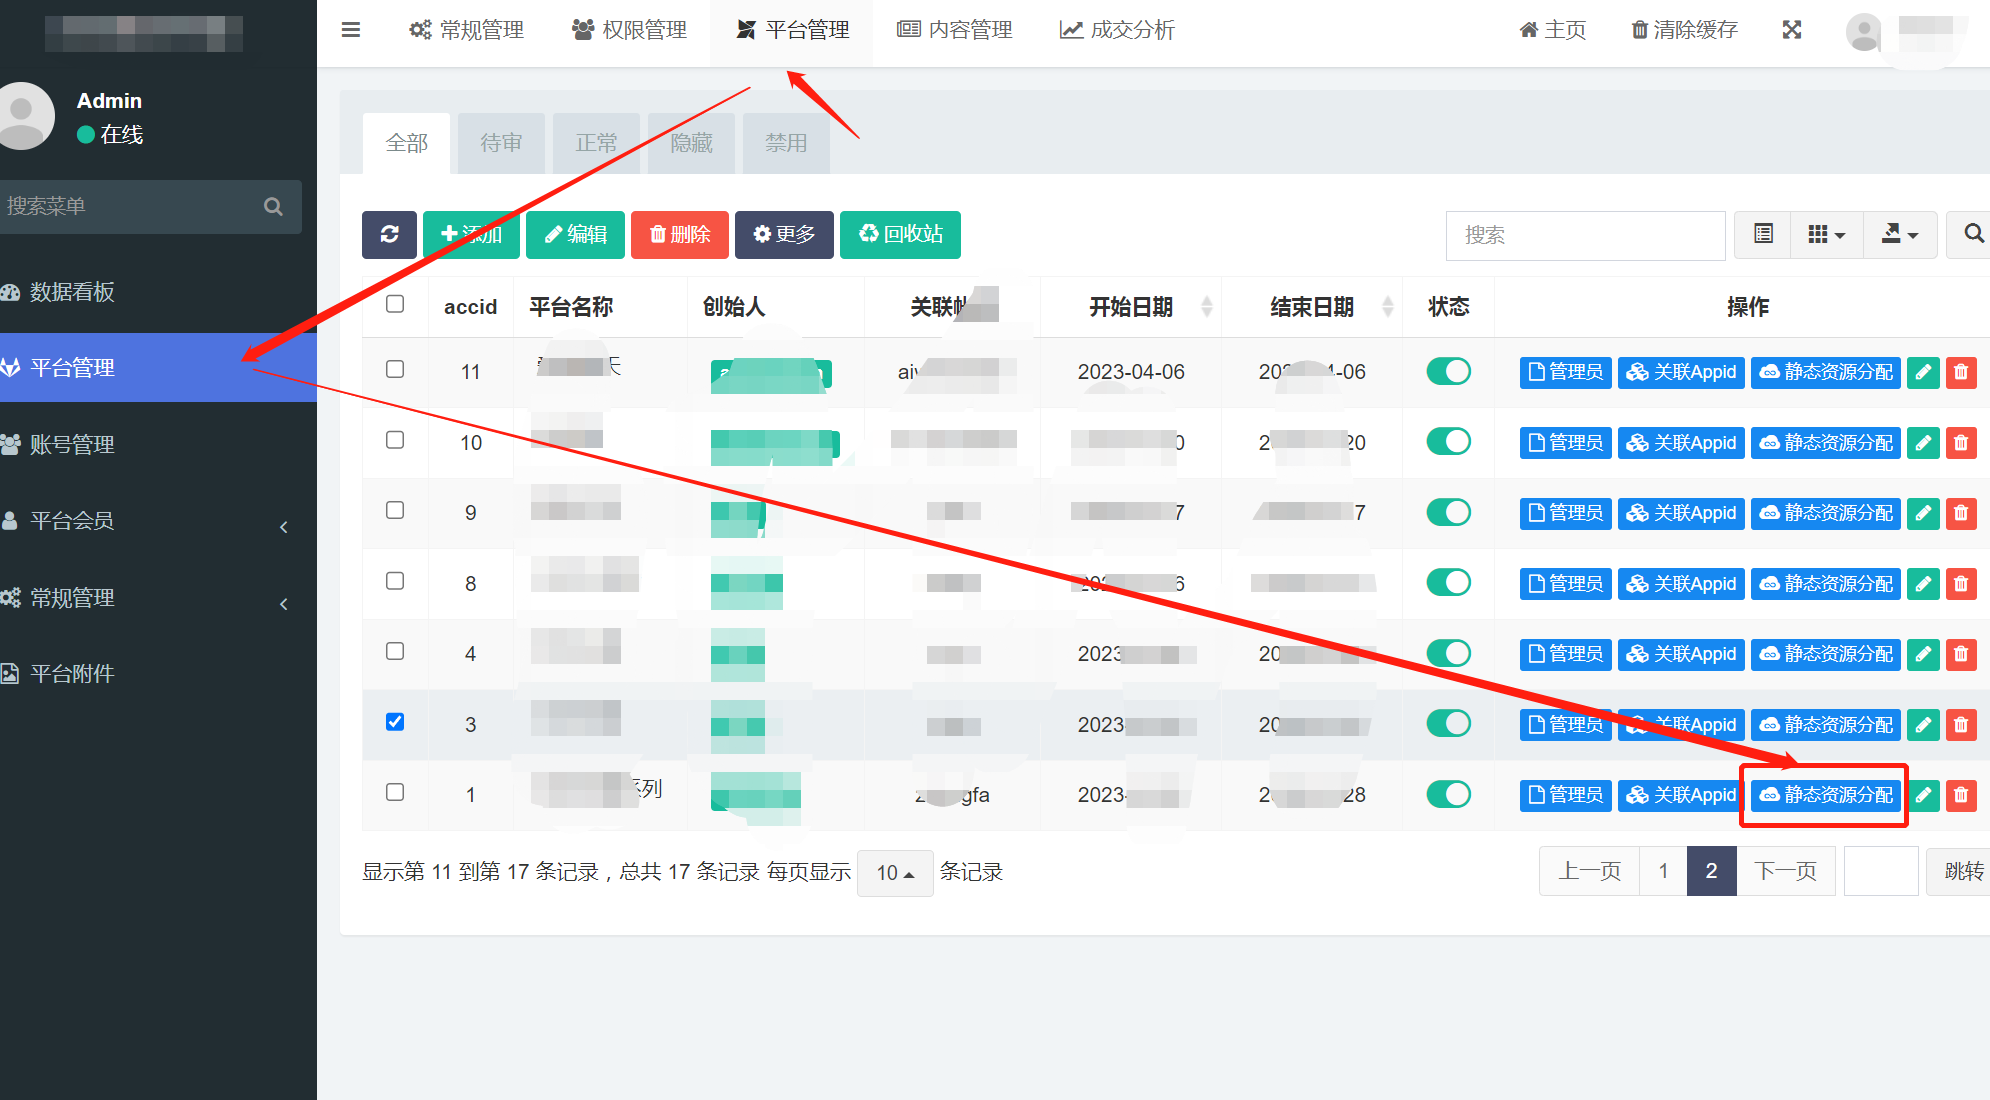
Task: Toggle the table card view icon
Action: point(1763,234)
